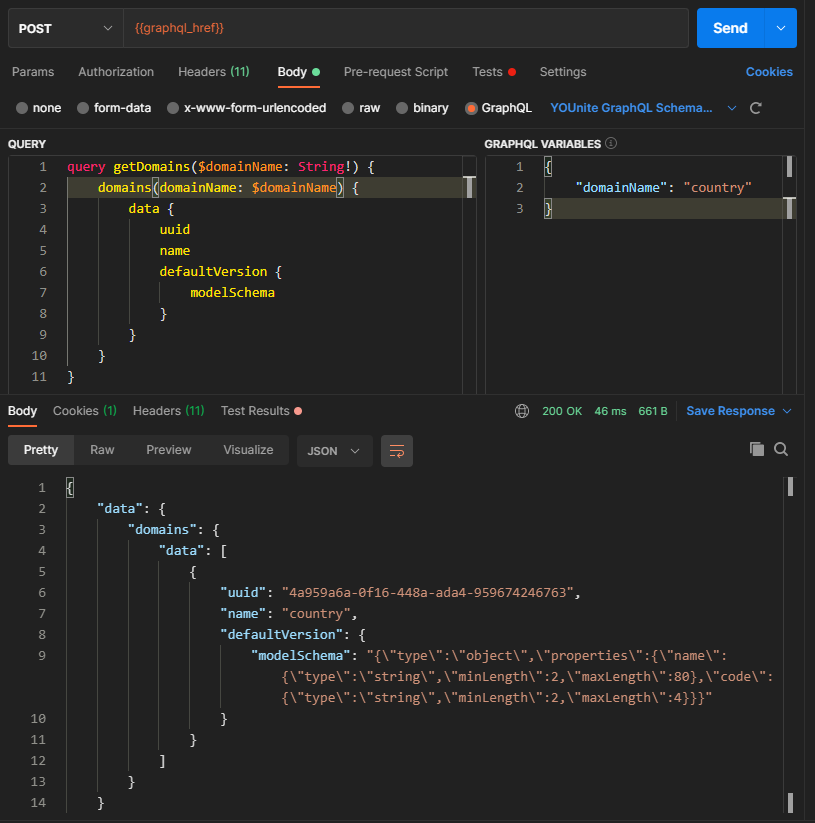
Task: Toggle line wrapping in response viewer
Action: click(x=397, y=451)
